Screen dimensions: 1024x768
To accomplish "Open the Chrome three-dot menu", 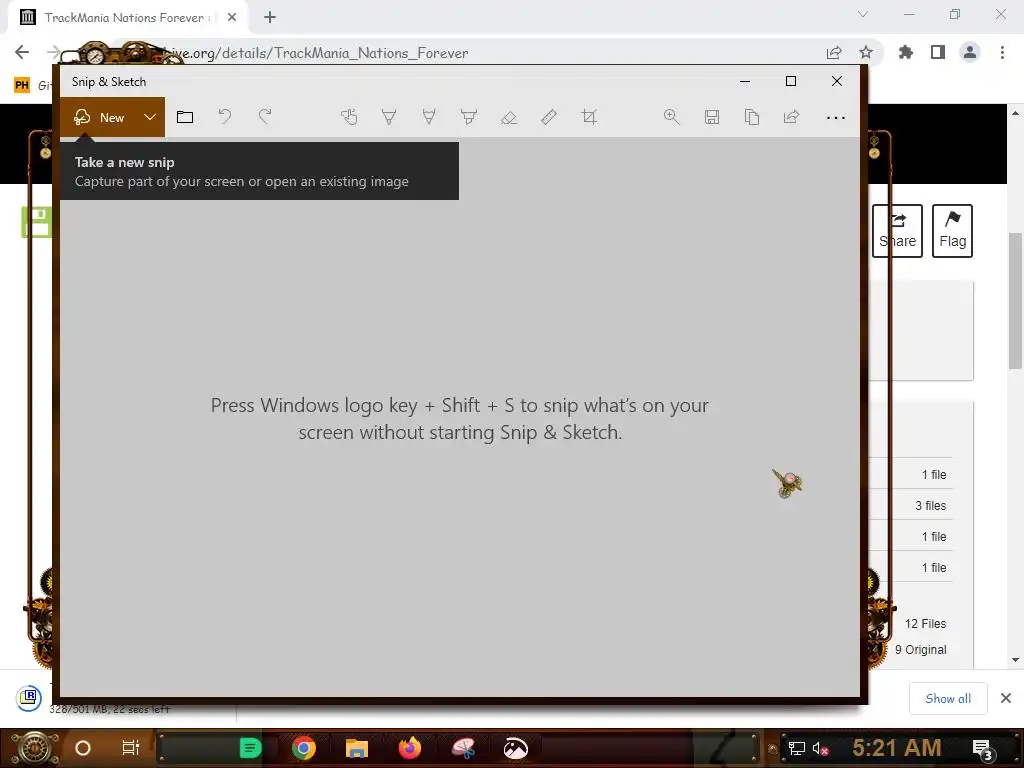I will point(1002,52).
